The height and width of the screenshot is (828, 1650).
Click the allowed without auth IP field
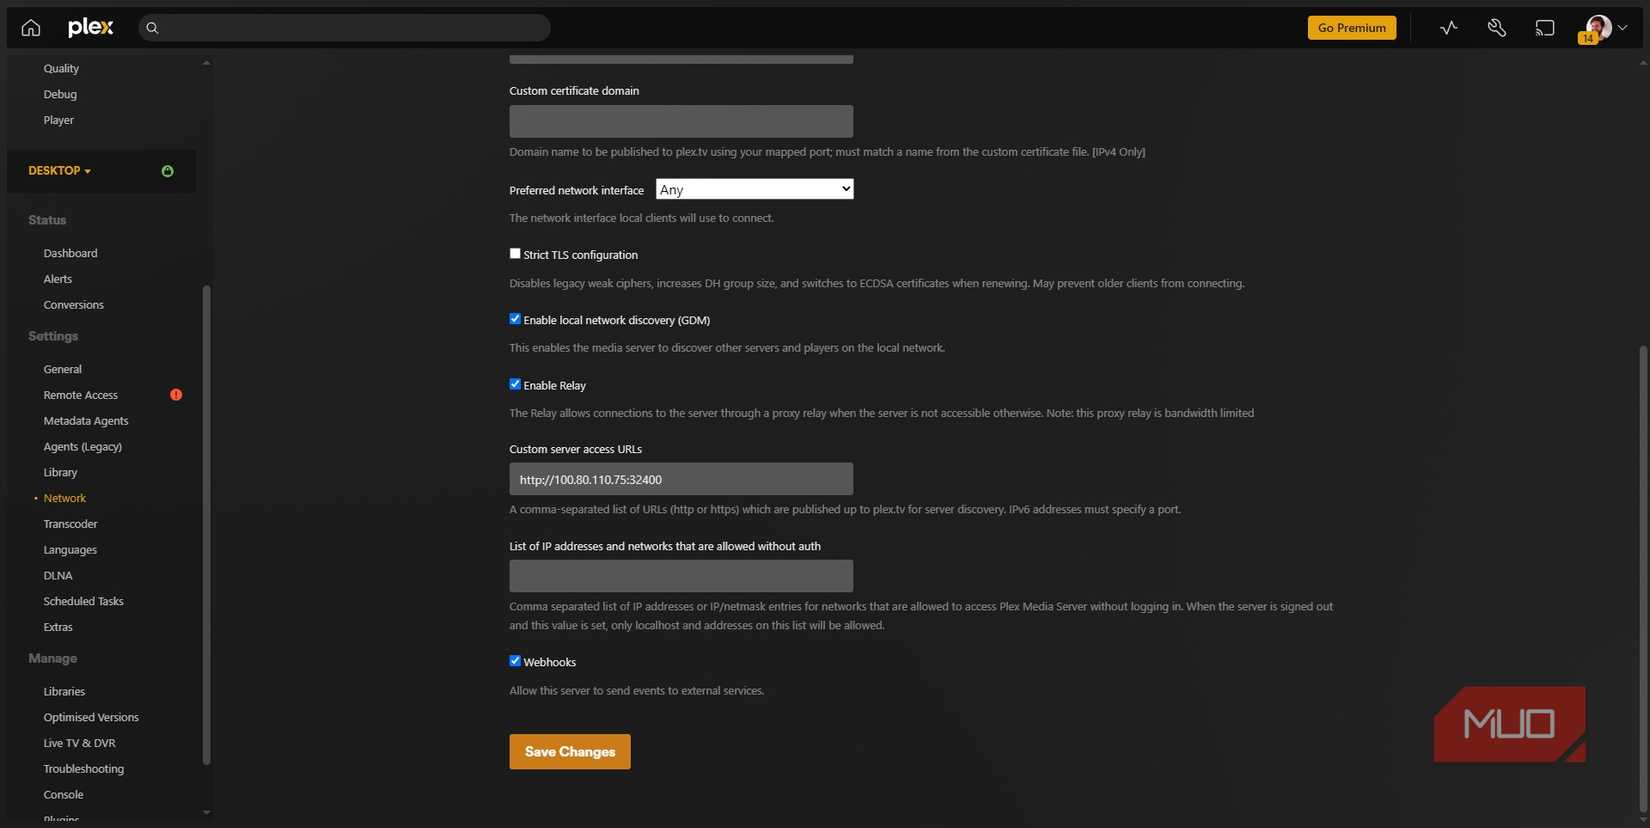coord(681,576)
